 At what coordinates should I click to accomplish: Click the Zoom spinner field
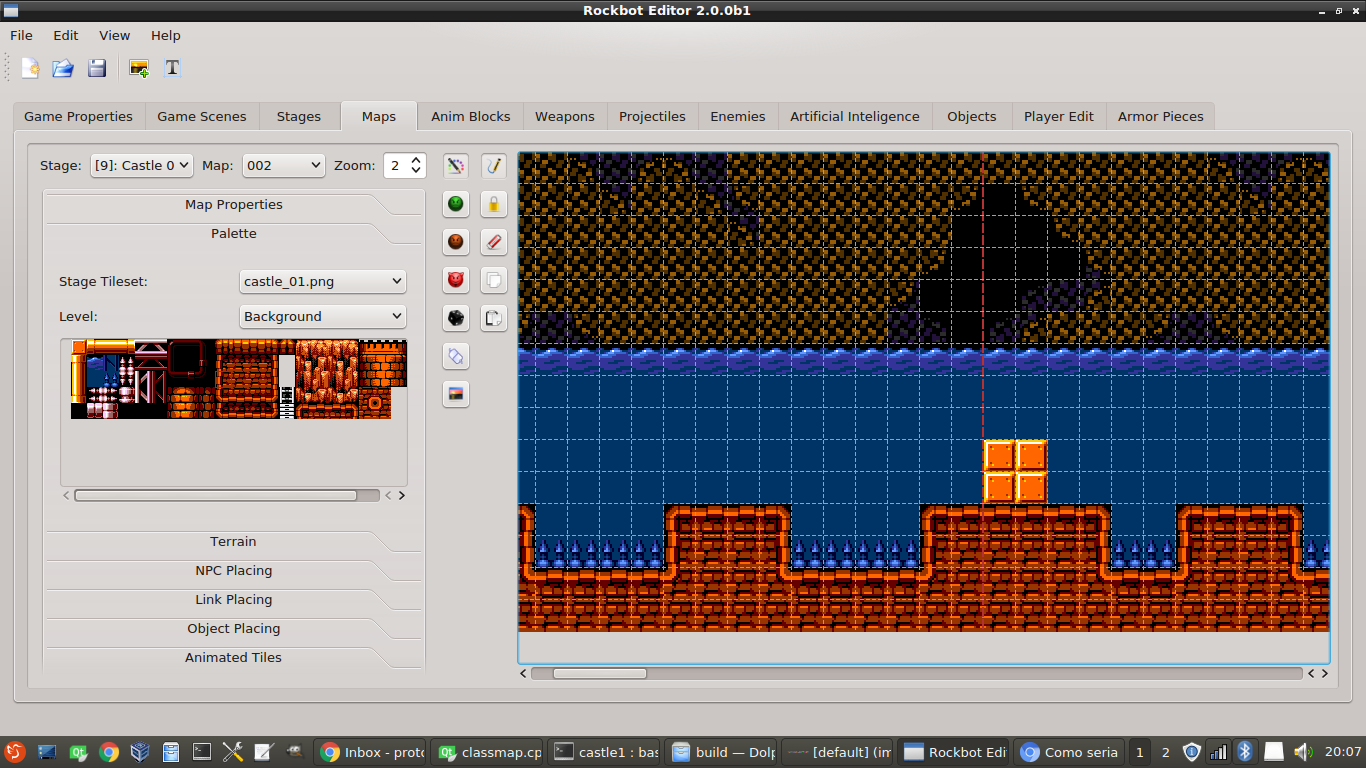point(405,165)
